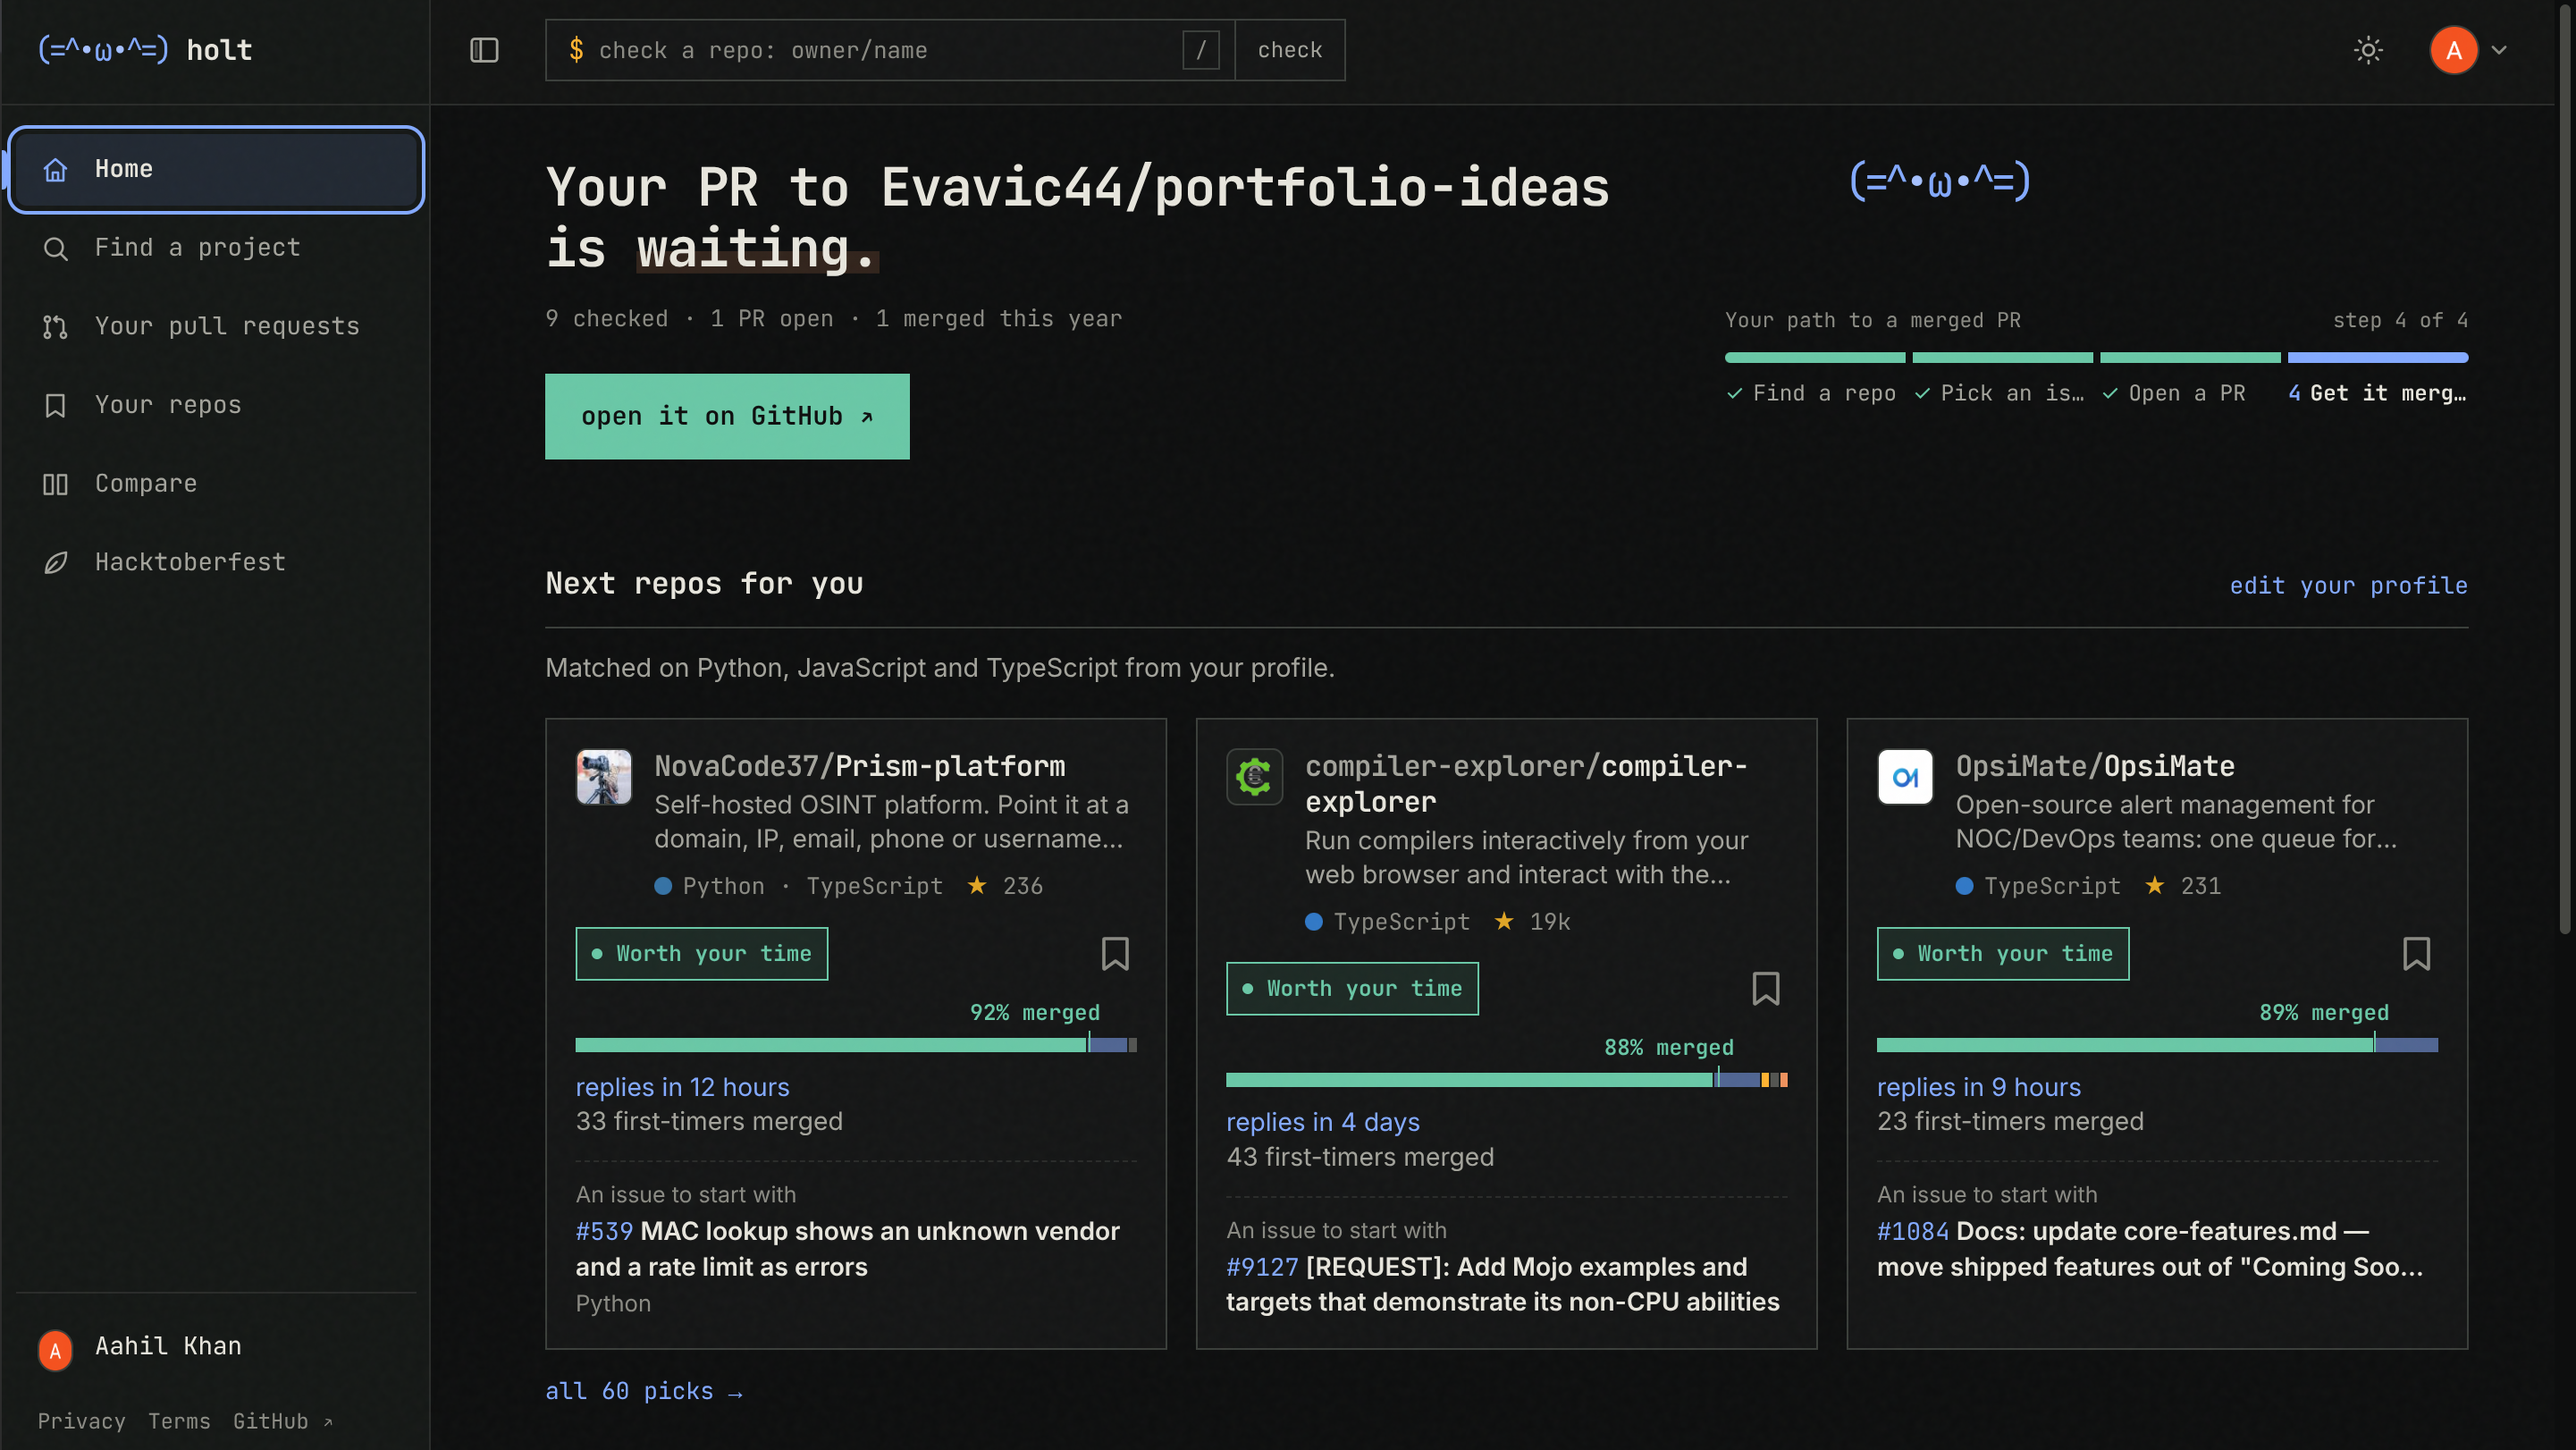Image resolution: width=2576 pixels, height=1450 pixels.
Task: Click OpsiMate repo logo icon
Action: click(x=1905, y=777)
